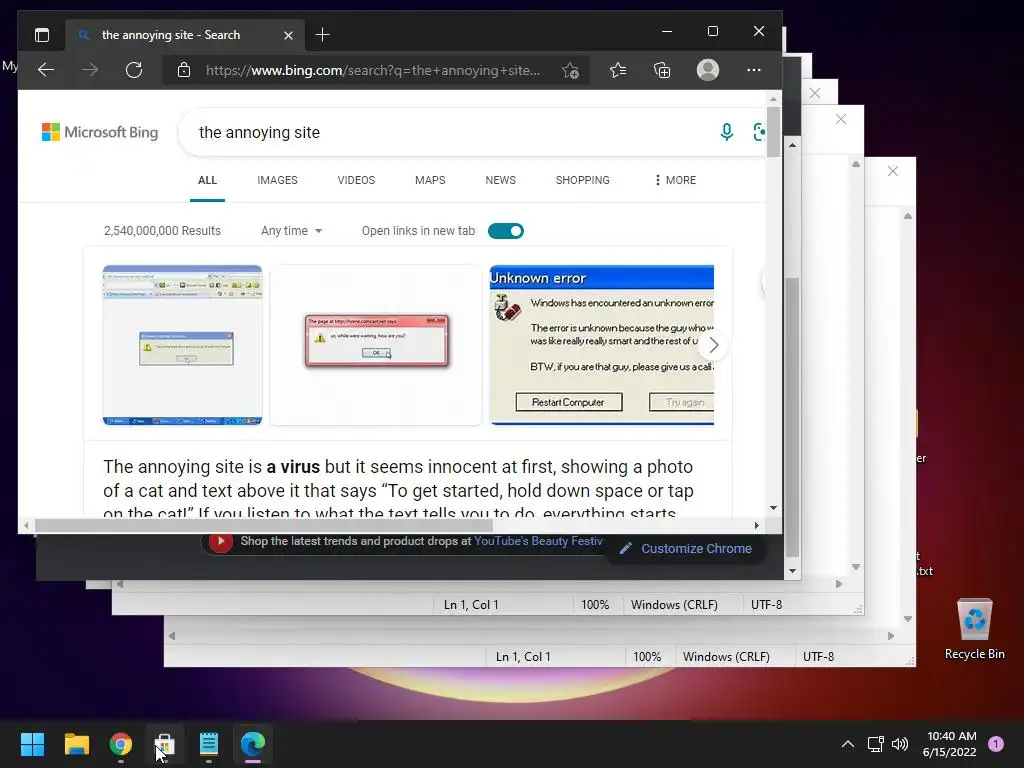
Task: Open the Recycle Bin desktop icon
Action: [974, 629]
